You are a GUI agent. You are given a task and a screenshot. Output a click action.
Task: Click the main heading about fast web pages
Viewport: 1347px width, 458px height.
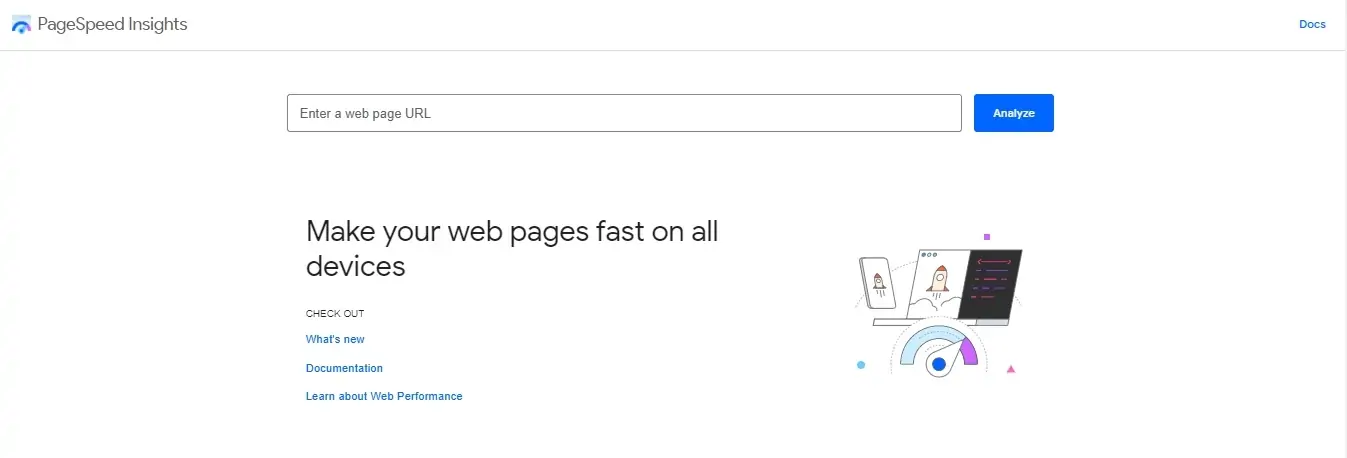tap(512, 248)
